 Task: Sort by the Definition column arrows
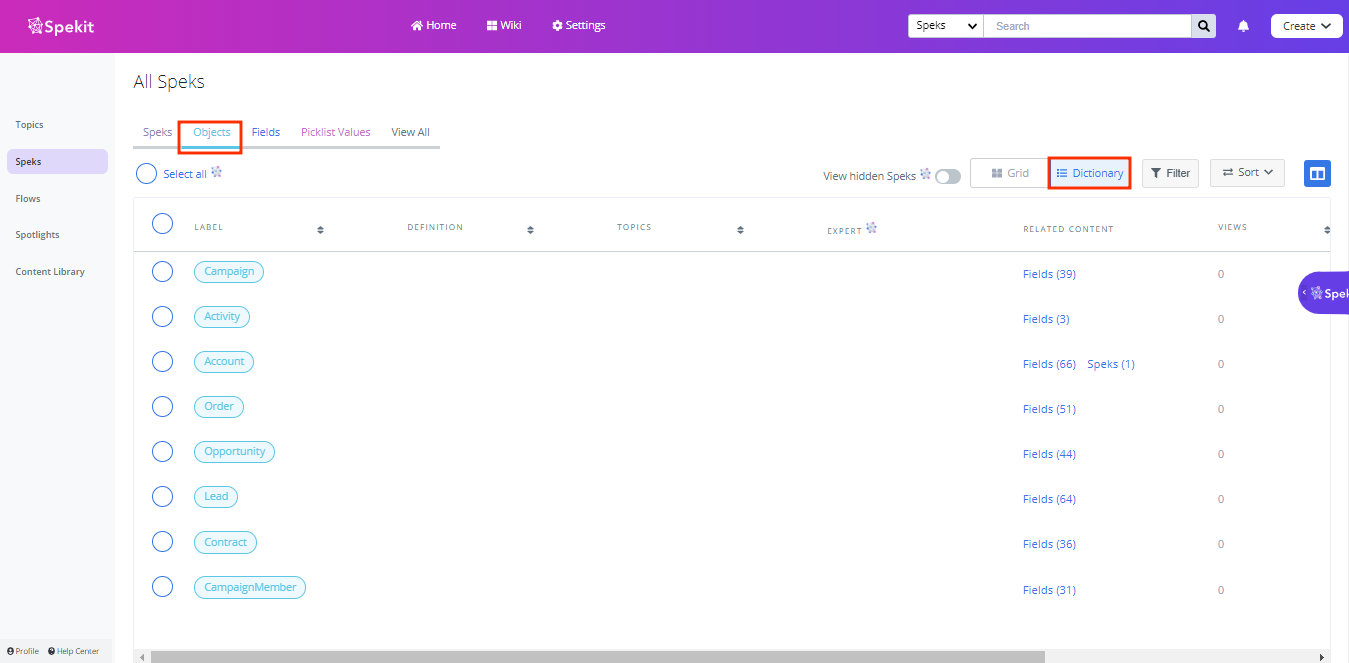pos(530,230)
